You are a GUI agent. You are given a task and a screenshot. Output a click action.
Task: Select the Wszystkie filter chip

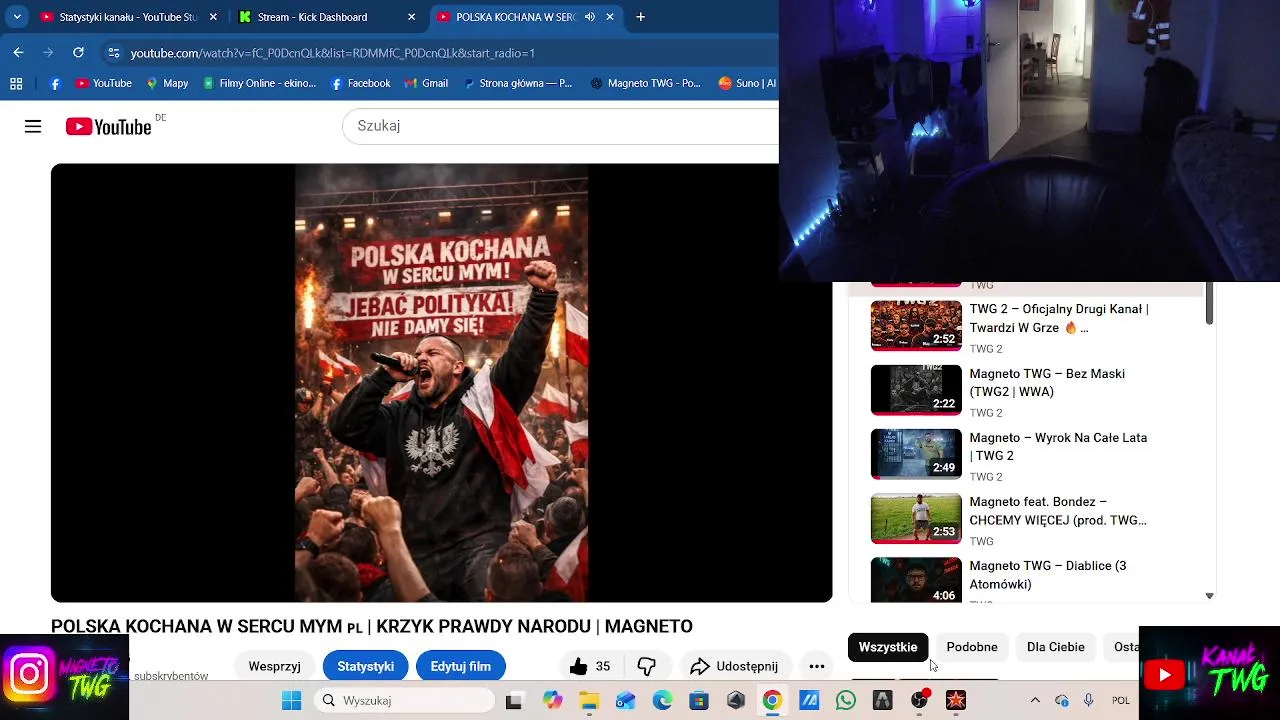888,647
